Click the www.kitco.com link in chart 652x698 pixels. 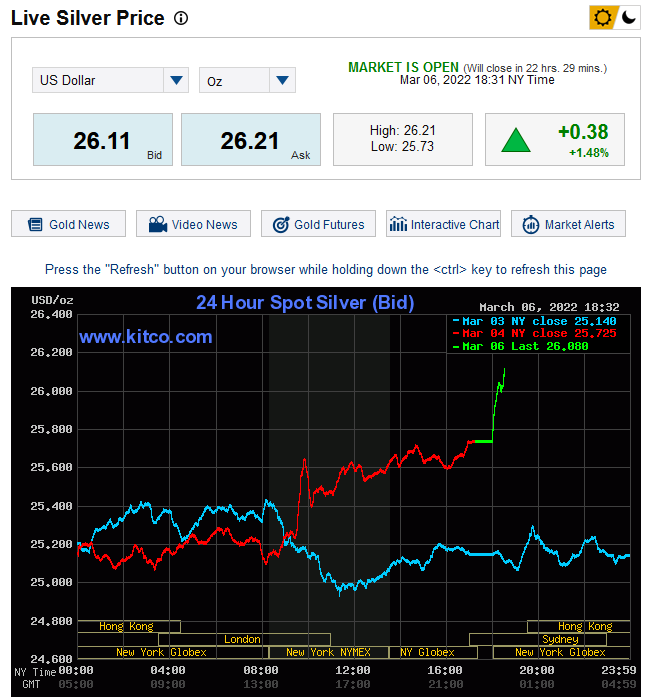coord(146,337)
